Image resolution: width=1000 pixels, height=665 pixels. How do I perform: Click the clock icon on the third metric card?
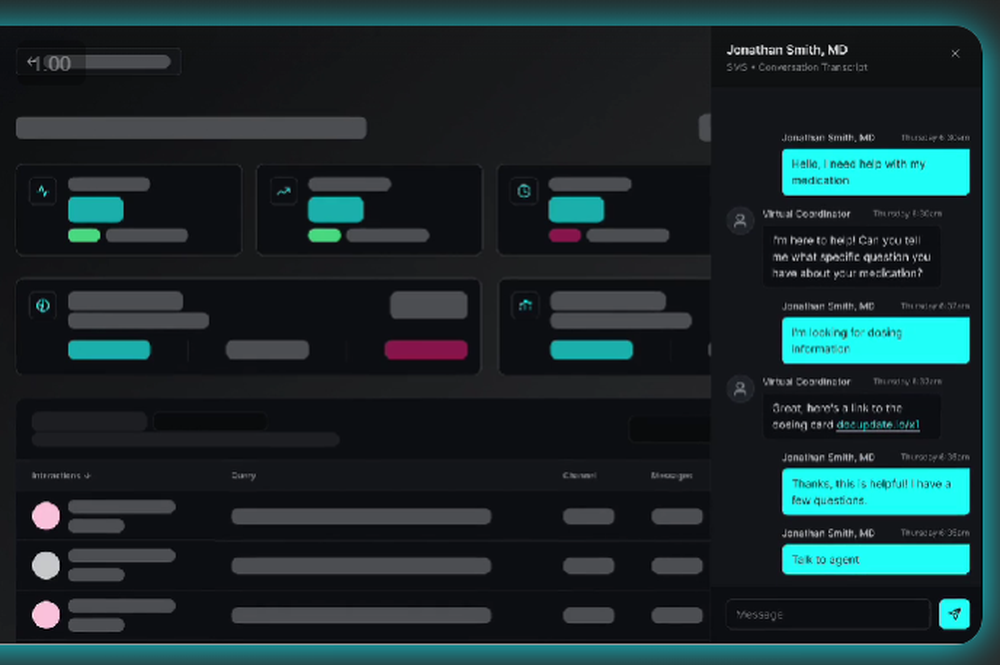tap(524, 190)
